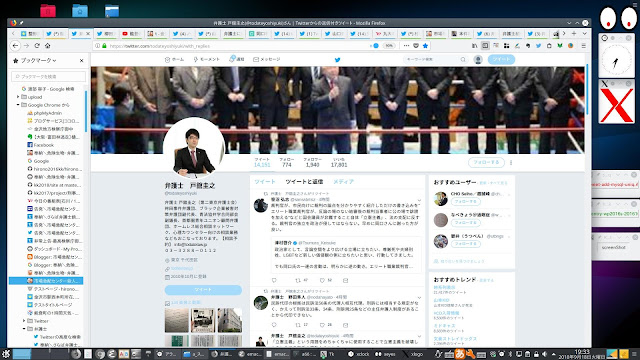
Task: Open the list all tabs dropdown
Action: [584, 33]
